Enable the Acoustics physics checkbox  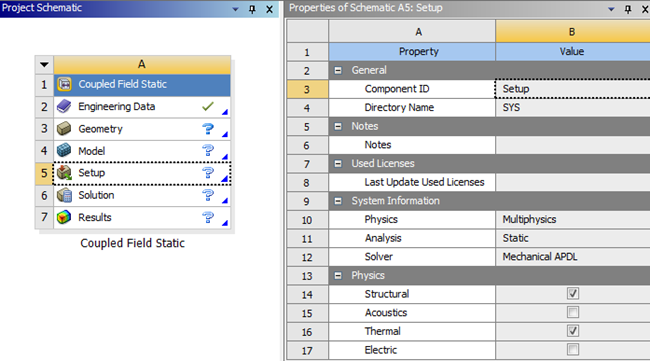pos(573,313)
